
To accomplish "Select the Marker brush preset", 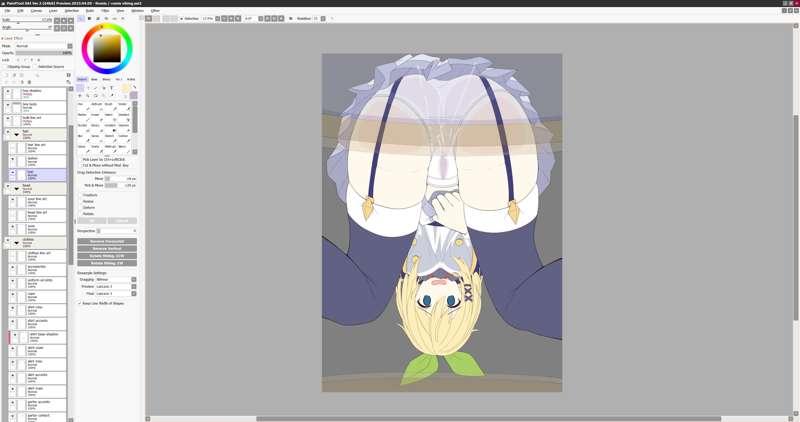I will [84, 117].
